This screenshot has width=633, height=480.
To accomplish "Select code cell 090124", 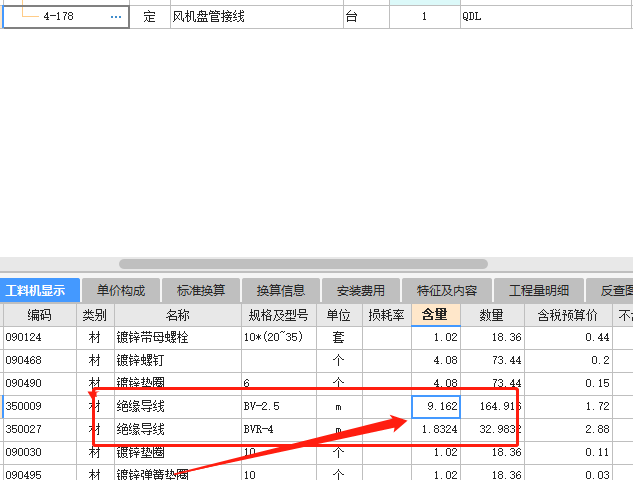I will click(x=40, y=337).
